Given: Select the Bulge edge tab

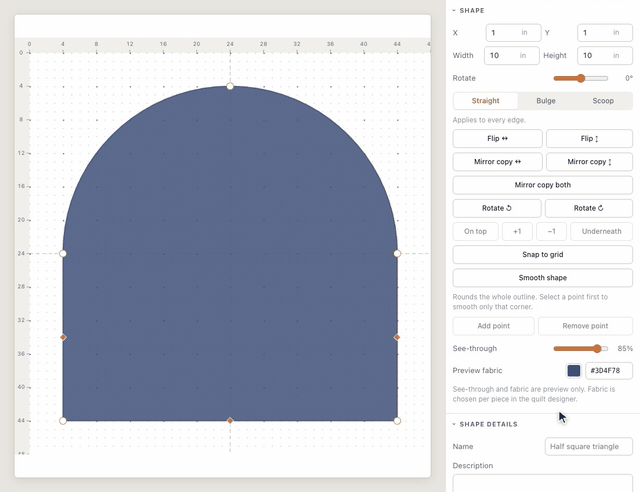Looking at the screenshot, I should point(546,101).
